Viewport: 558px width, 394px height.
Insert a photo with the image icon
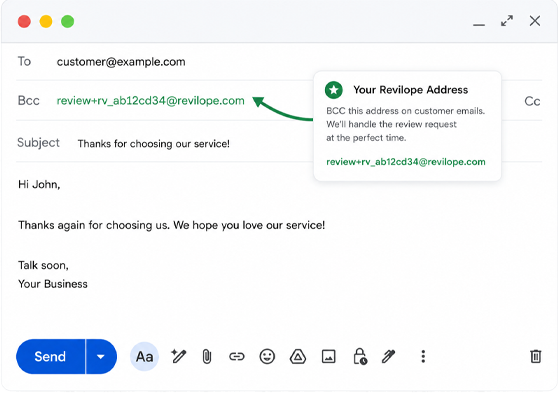coord(328,356)
